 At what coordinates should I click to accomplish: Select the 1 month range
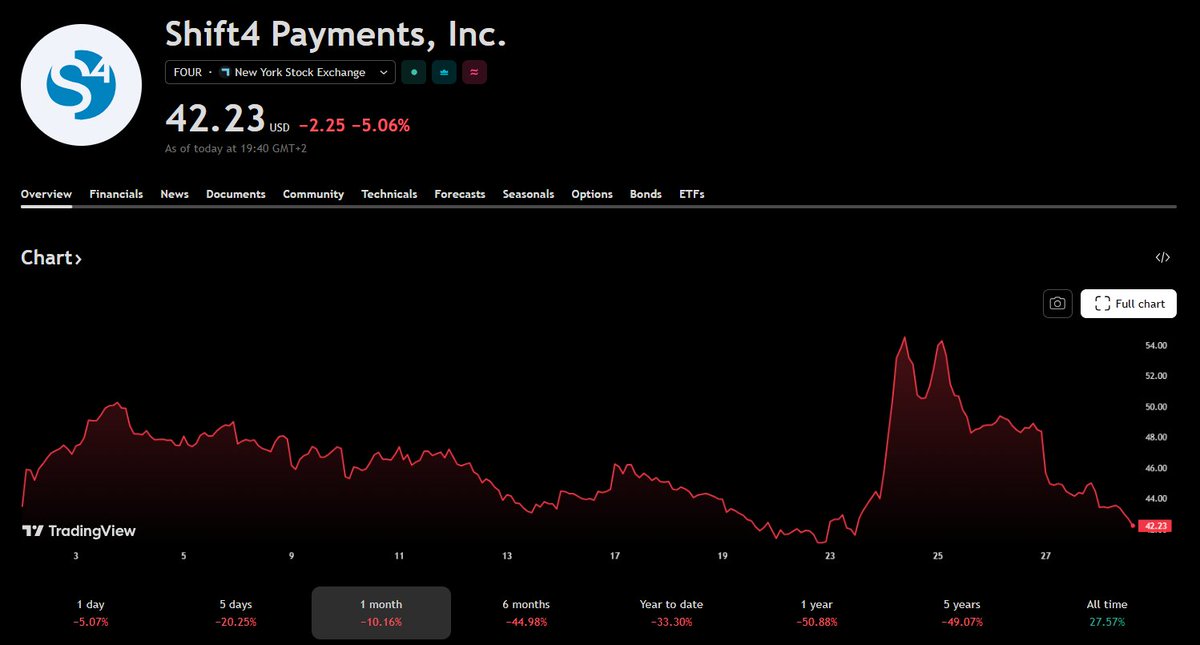tap(381, 612)
